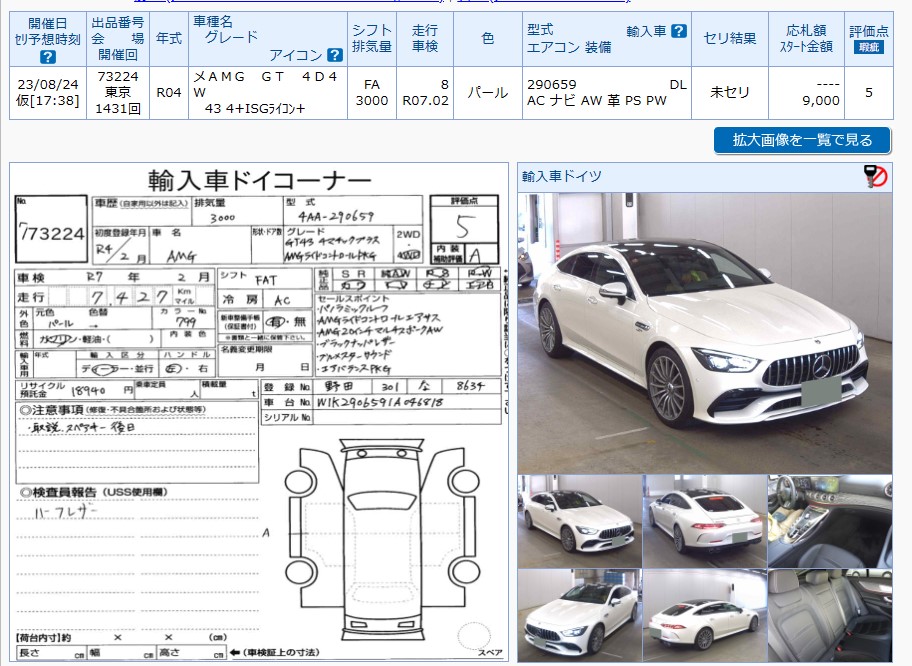Click 東京 venue text in table

coord(117,92)
